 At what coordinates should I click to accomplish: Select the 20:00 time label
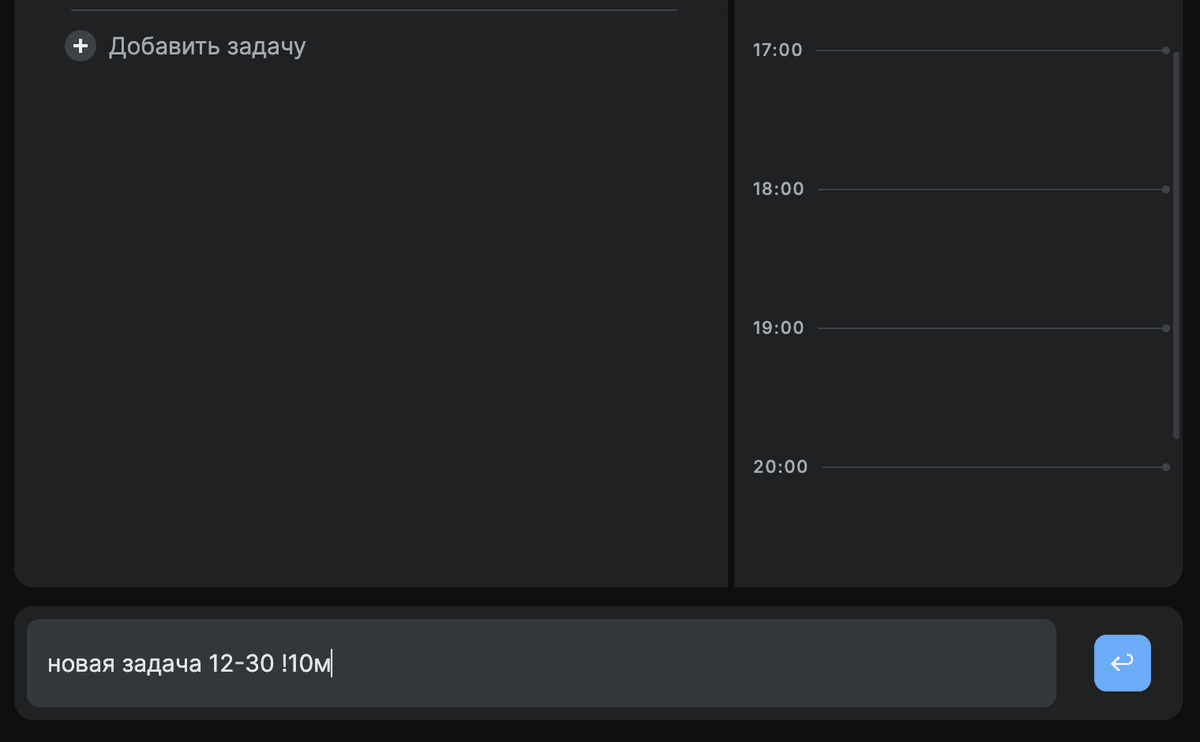[780, 467]
